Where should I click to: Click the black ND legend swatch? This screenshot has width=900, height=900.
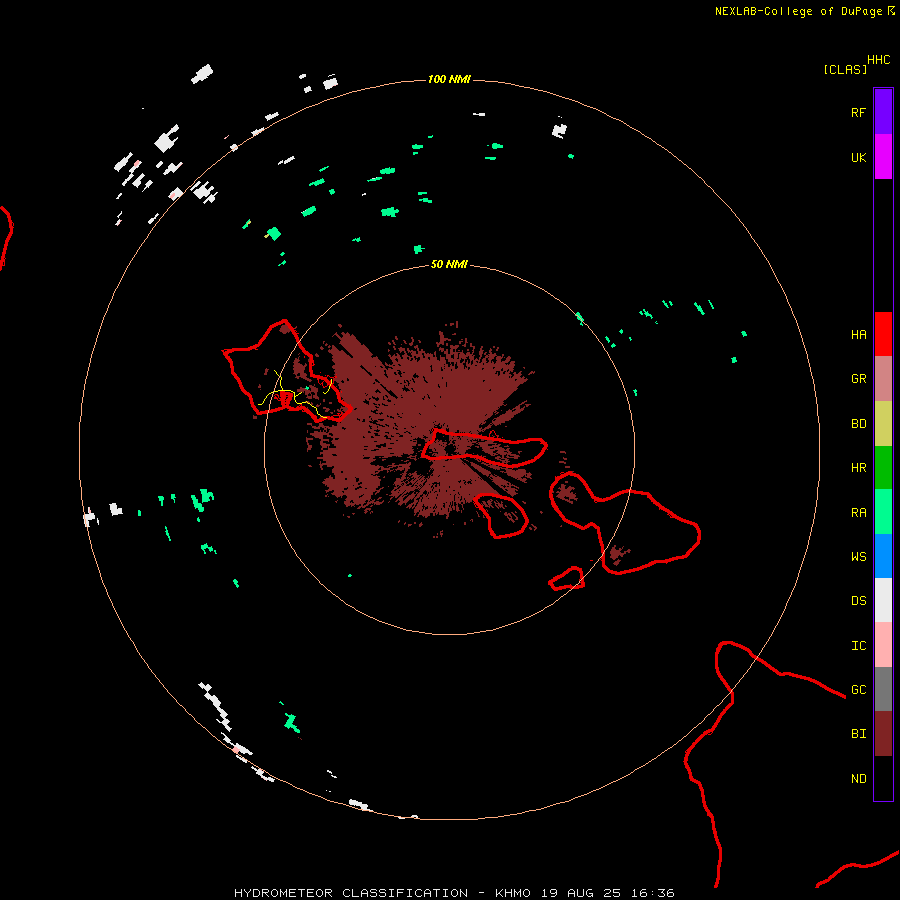883,778
